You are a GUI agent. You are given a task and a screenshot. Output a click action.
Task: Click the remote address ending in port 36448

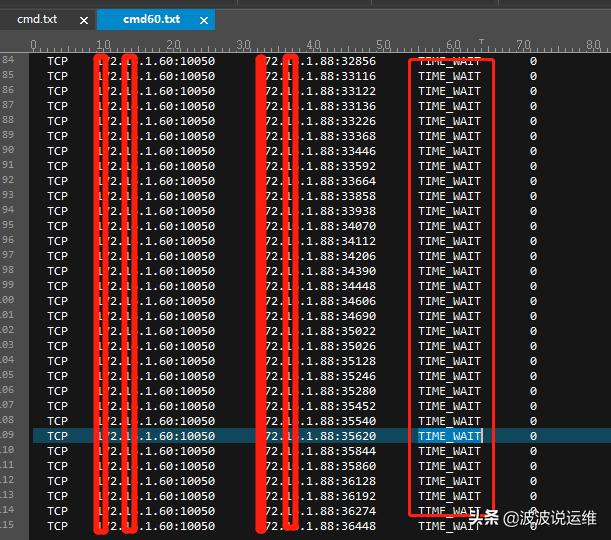point(320,526)
